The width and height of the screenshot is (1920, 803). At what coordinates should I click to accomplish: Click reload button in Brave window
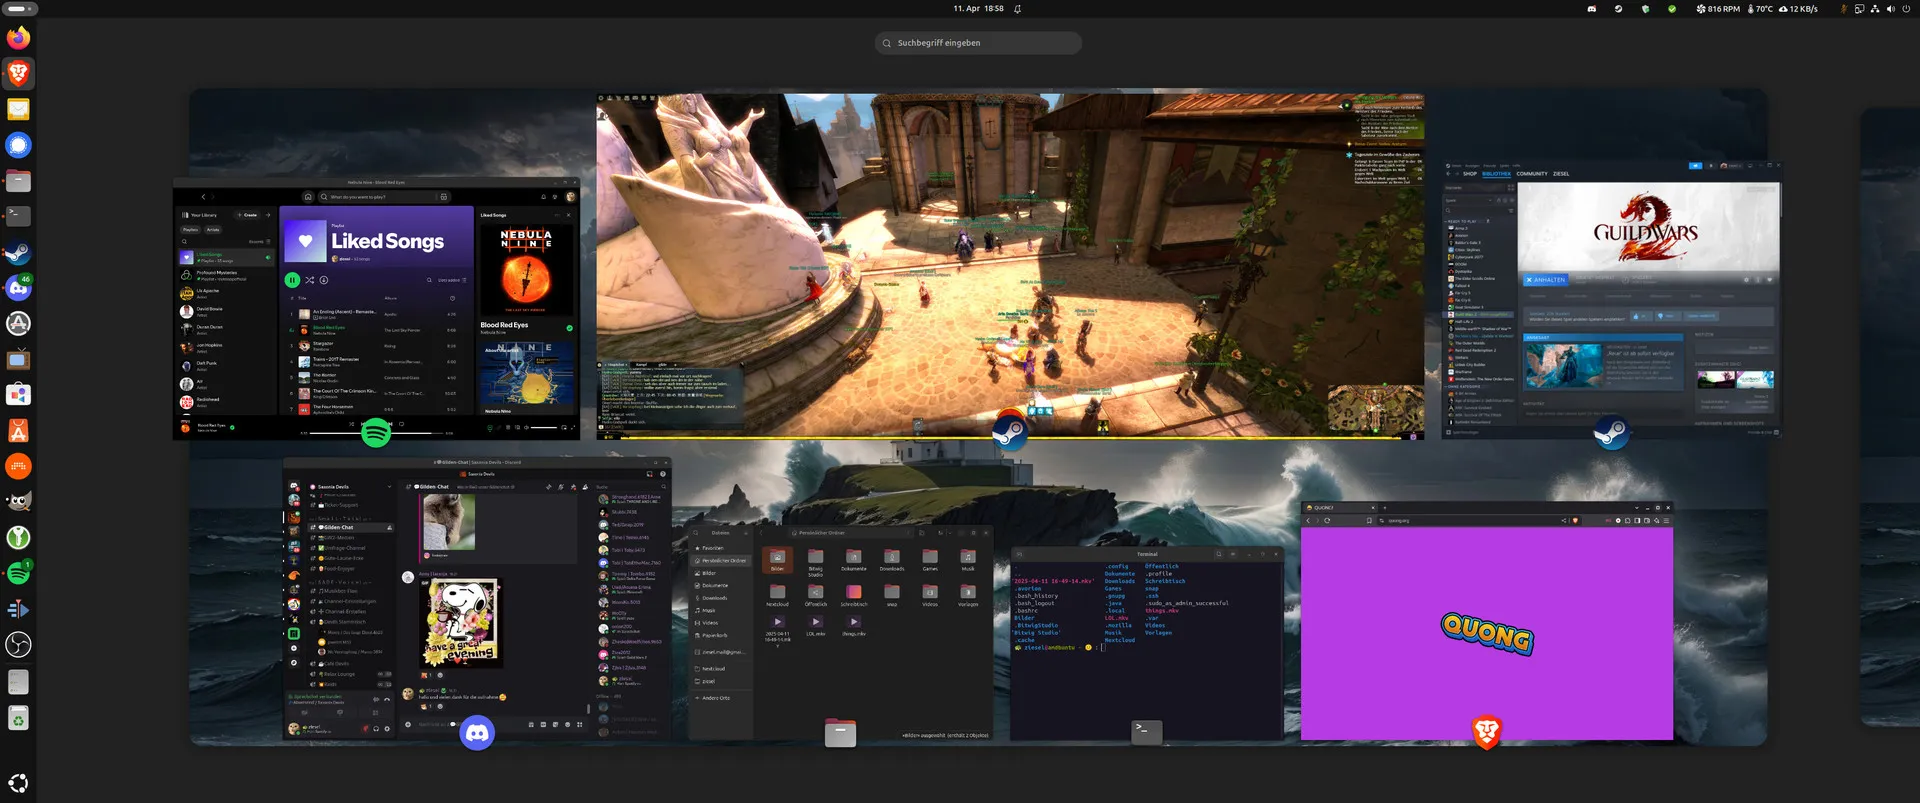(x=1327, y=521)
